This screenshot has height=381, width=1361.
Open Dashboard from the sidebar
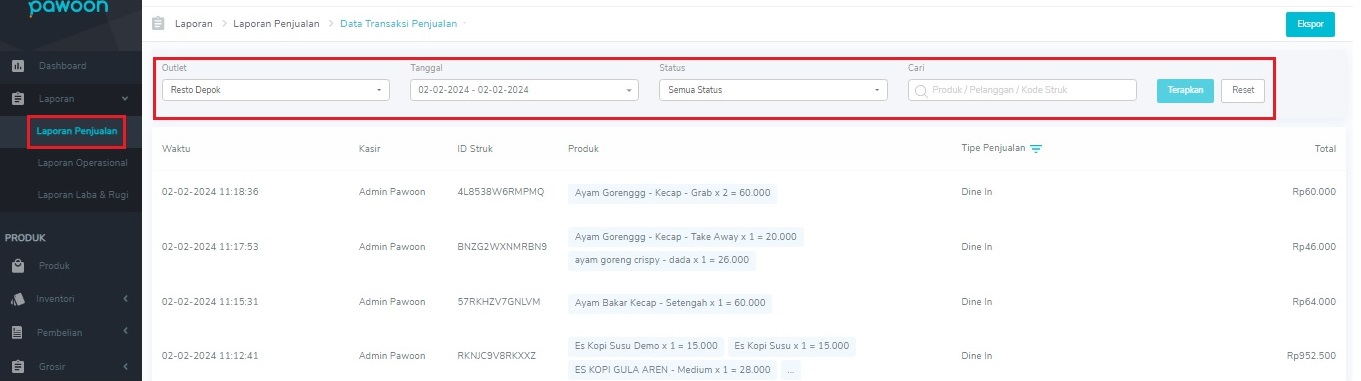click(63, 66)
